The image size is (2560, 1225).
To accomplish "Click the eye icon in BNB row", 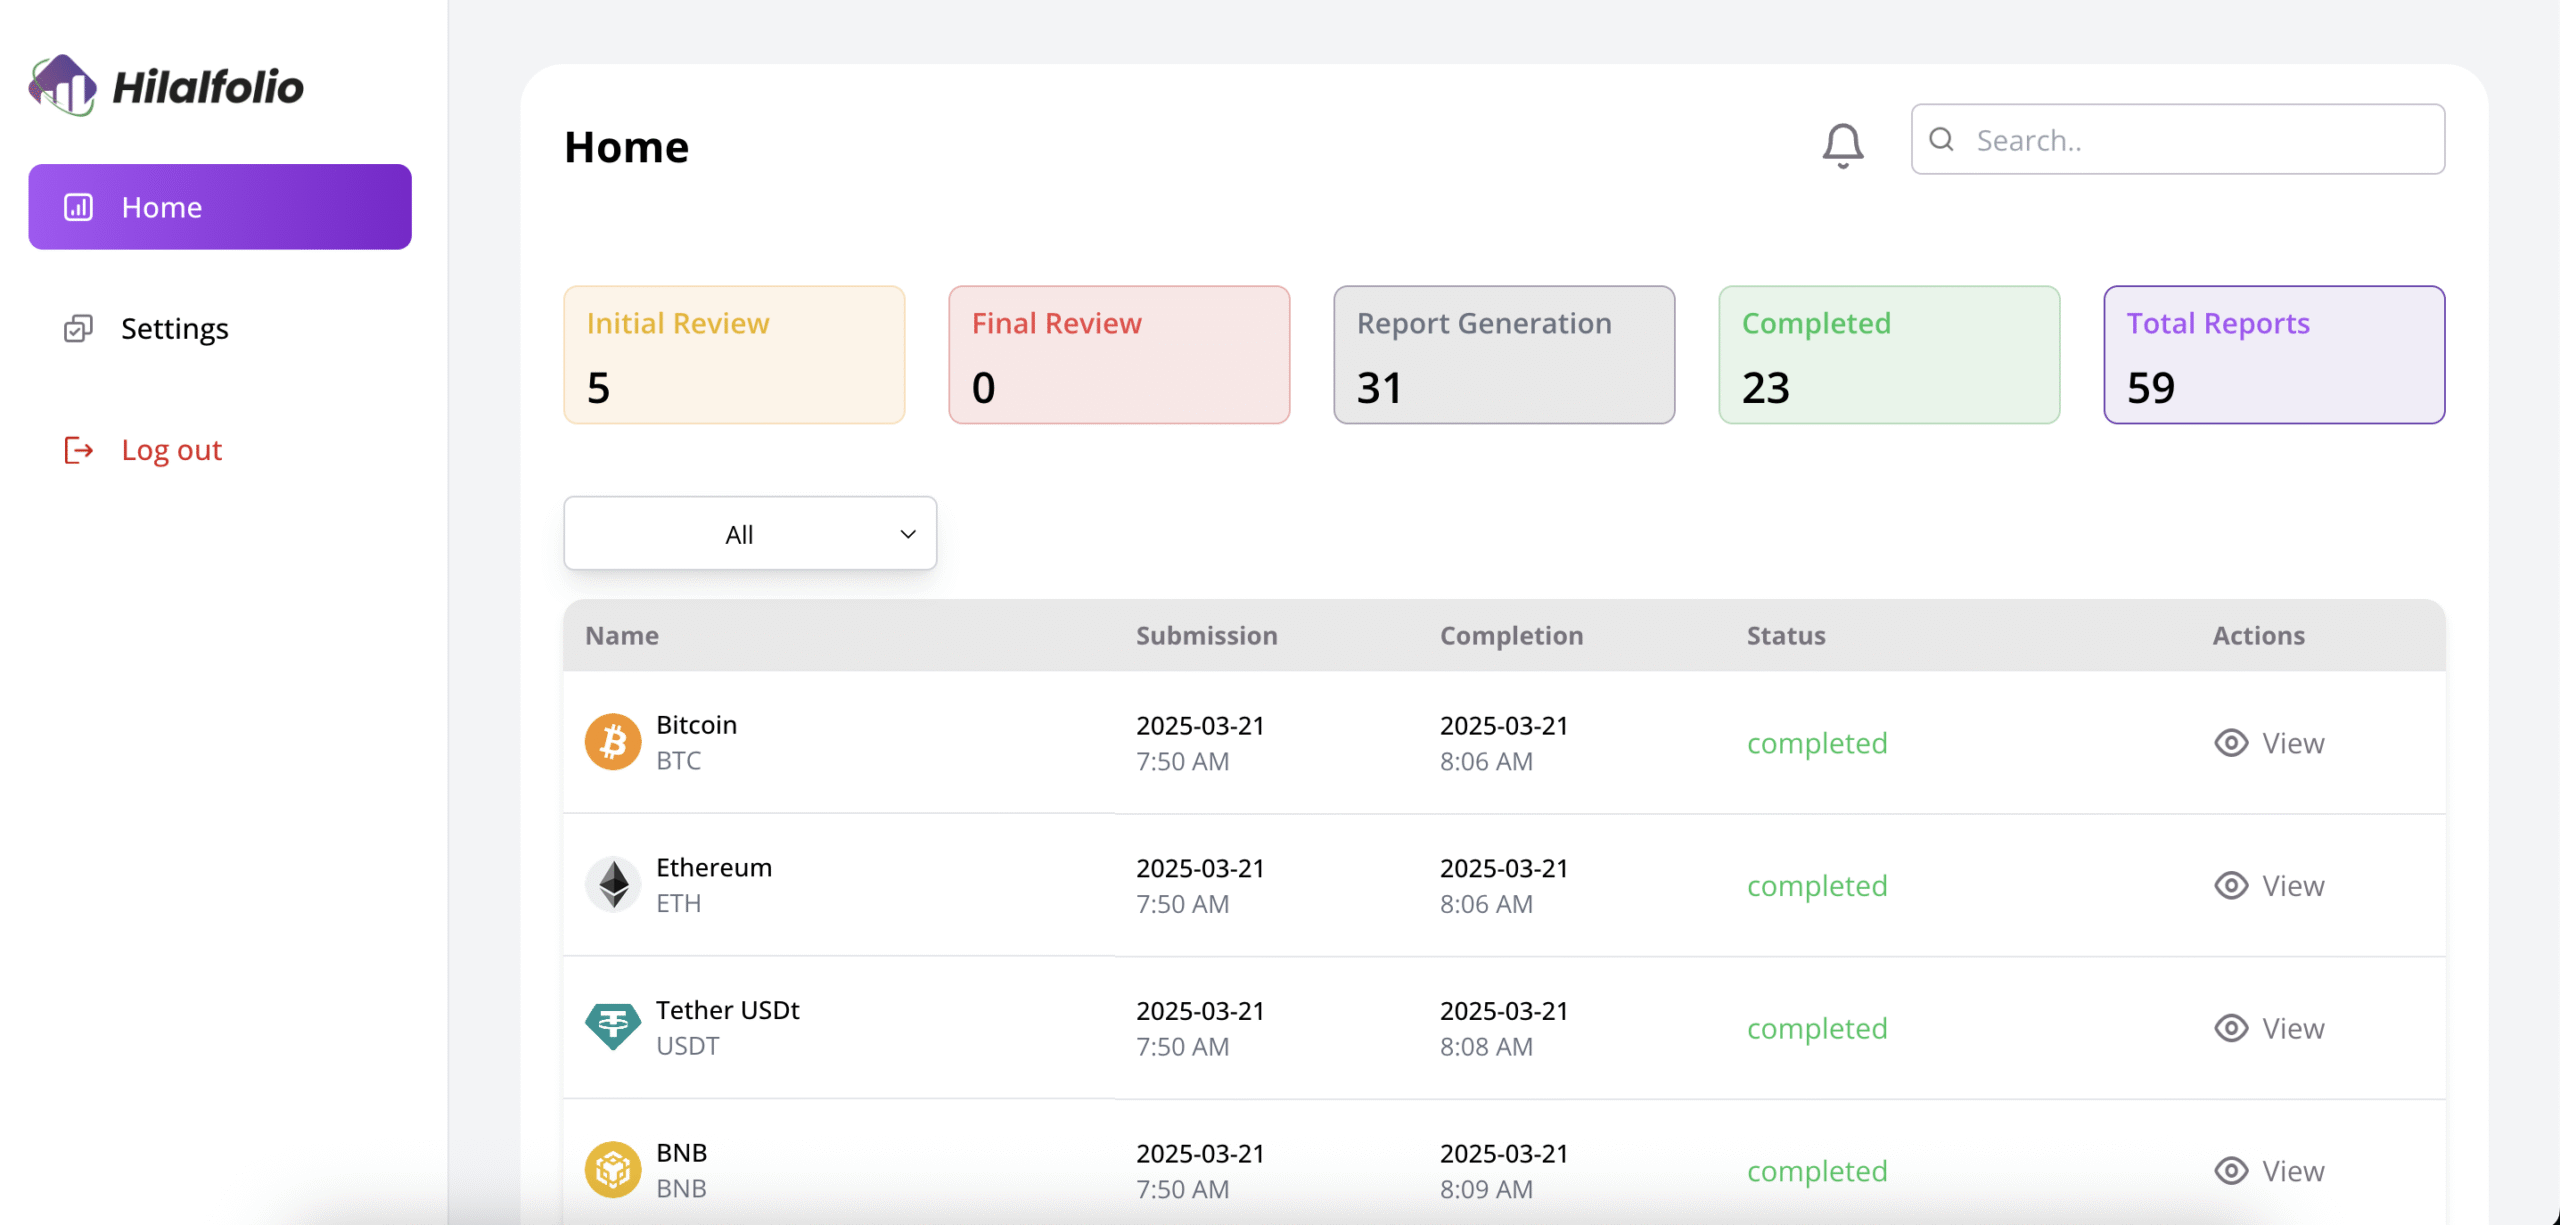I will pos(2231,1171).
